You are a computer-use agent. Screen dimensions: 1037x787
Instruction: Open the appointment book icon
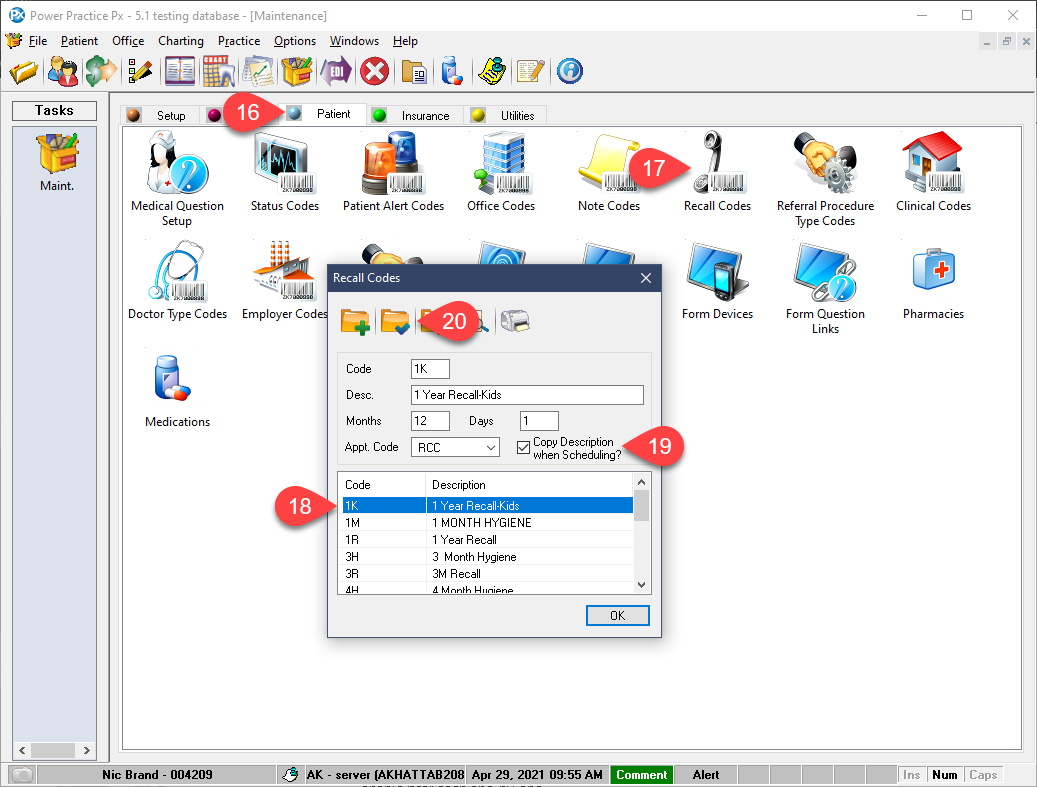[180, 71]
